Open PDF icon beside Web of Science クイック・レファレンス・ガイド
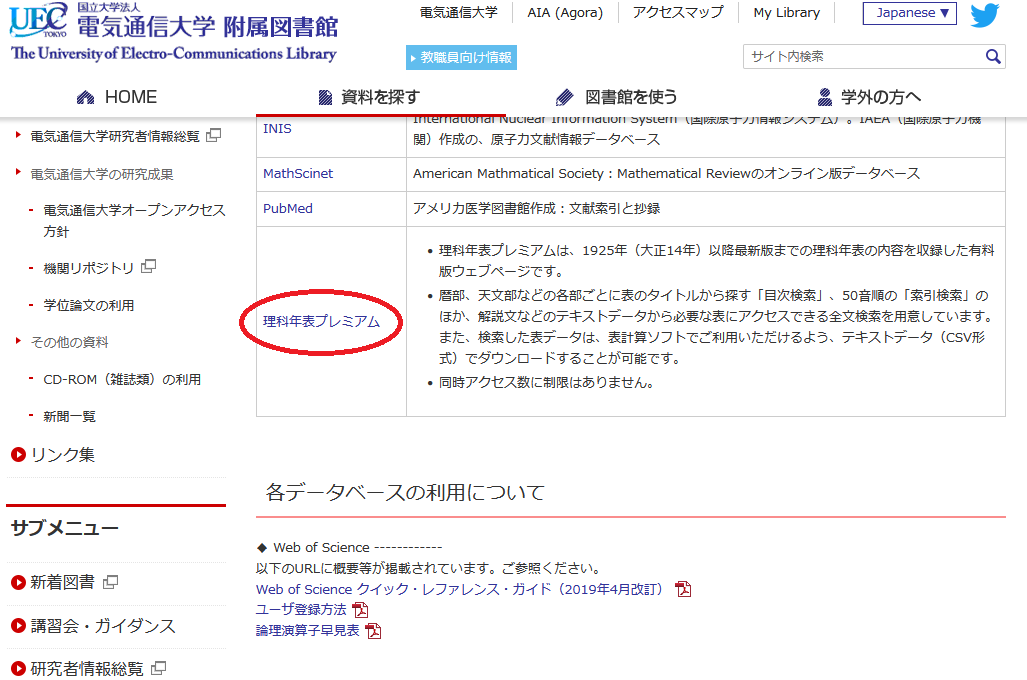1027x680 pixels. point(683,589)
